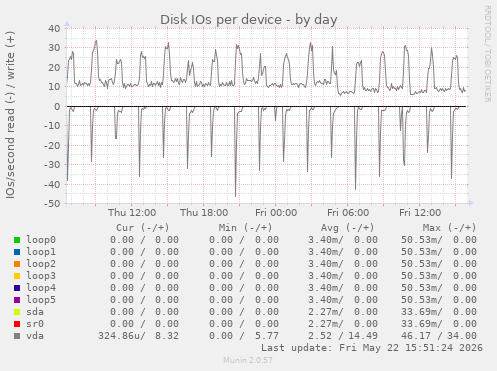The width and height of the screenshot is (497, 371).
Task: Click the y-axis label -20
Action: point(52,145)
